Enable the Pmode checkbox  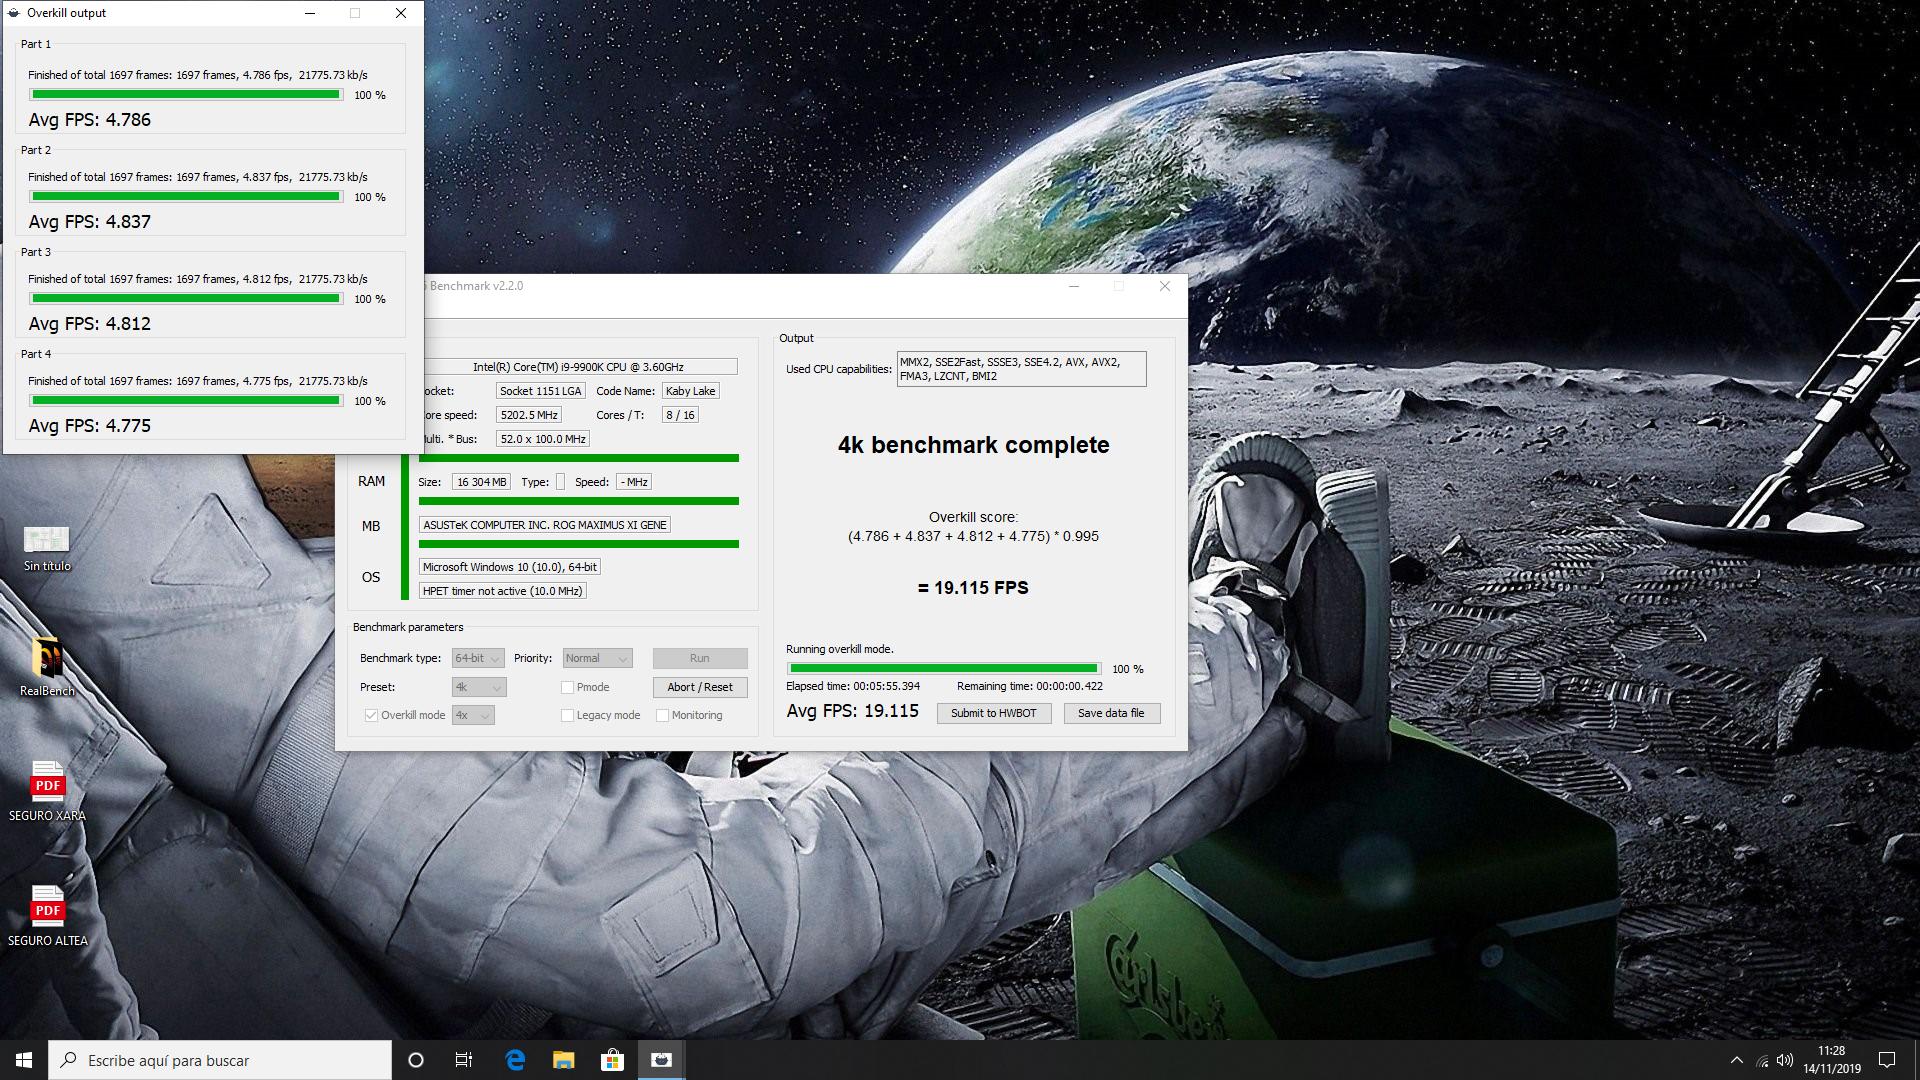pyautogui.click(x=567, y=687)
